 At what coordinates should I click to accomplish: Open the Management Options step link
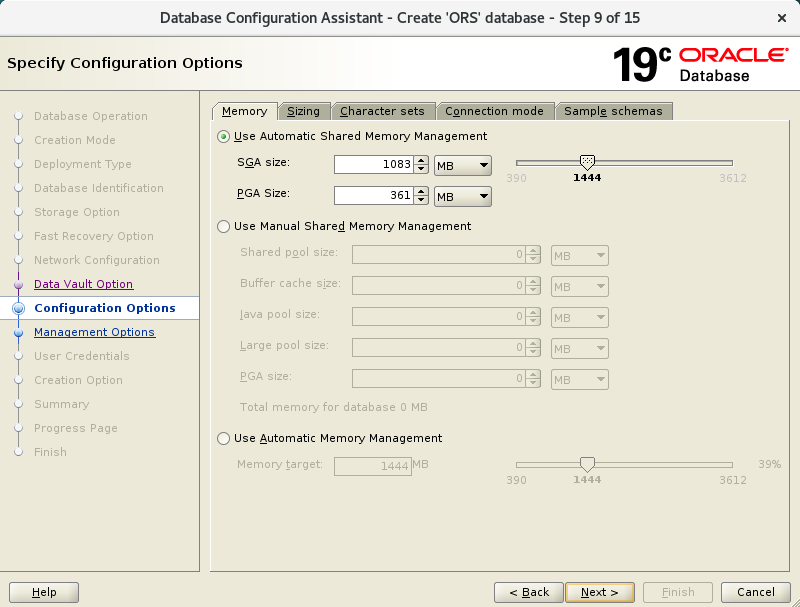point(94,332)
